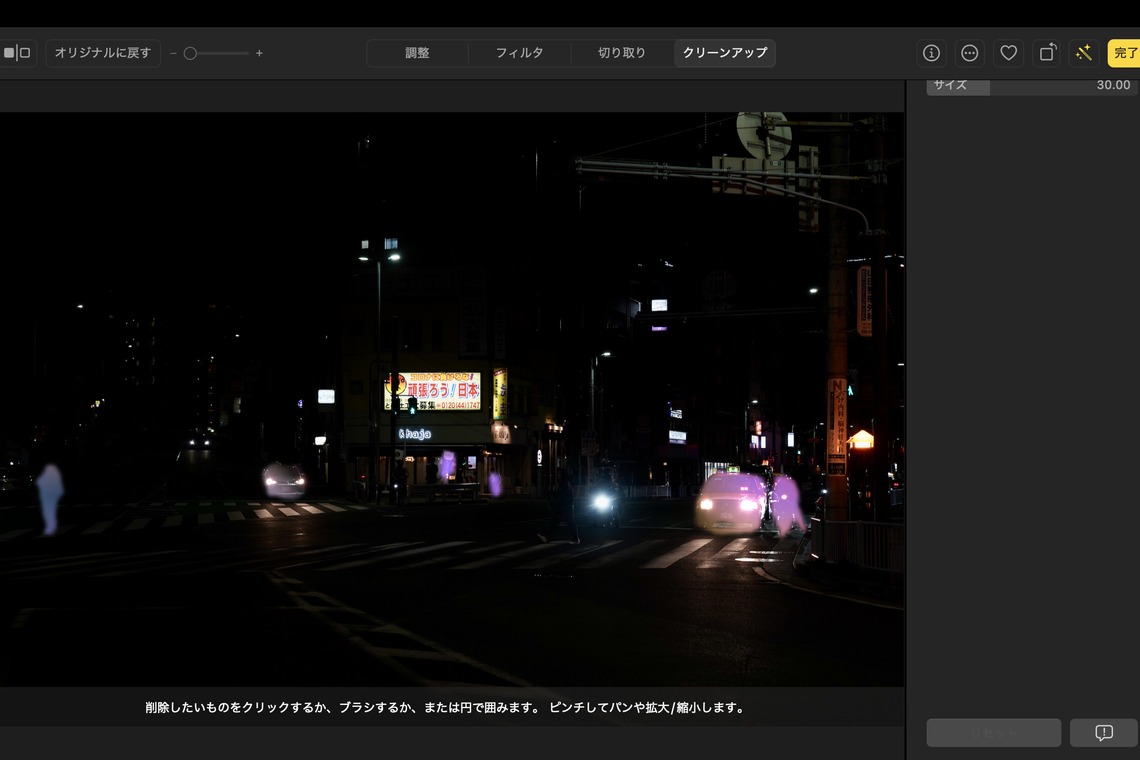Open the feedback speech bubble
Image resolution: width=1140 pixels, height=760 pixels.
pyautogui.click(x=1102, y=732)
